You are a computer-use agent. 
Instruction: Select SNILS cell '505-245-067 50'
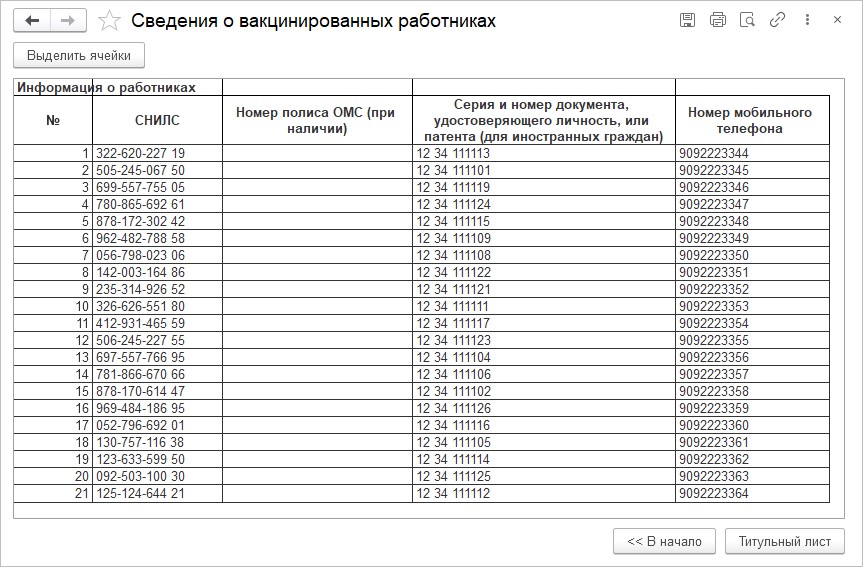[x=157, y=170]
